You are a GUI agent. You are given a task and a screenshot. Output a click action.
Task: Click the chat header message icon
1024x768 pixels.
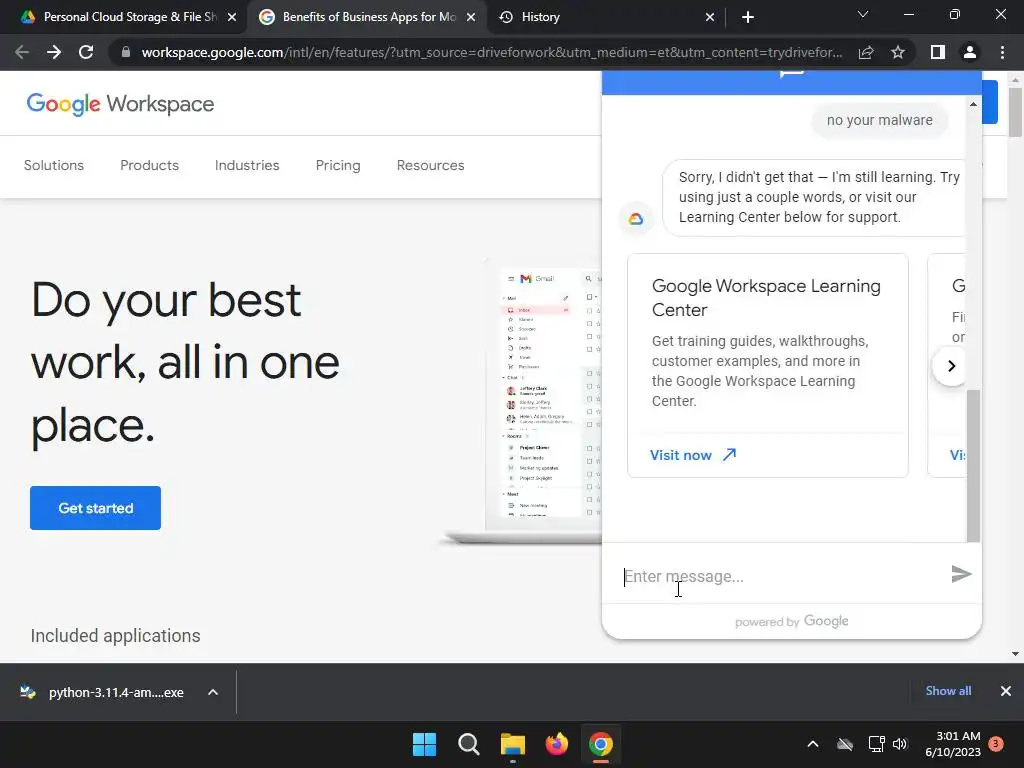792,74
